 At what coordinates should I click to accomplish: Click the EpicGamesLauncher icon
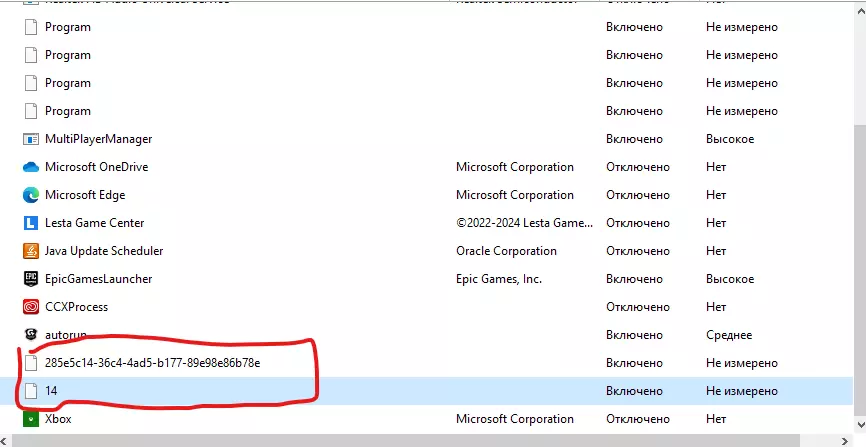point(31,279)
